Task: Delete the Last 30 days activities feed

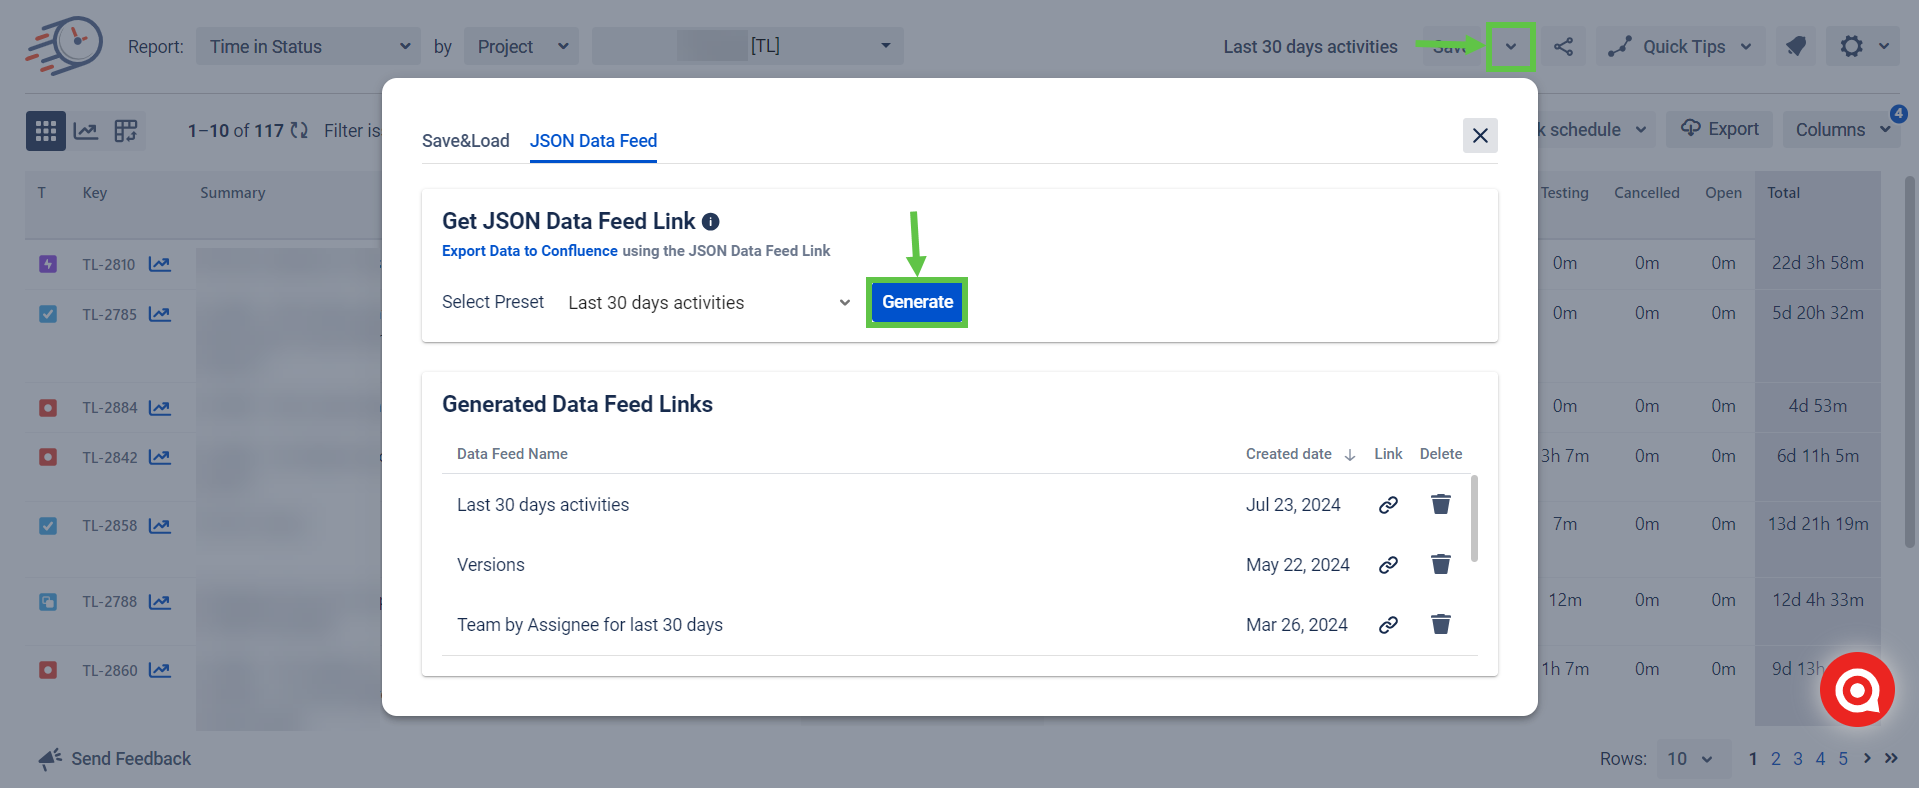Action: 1440,505
